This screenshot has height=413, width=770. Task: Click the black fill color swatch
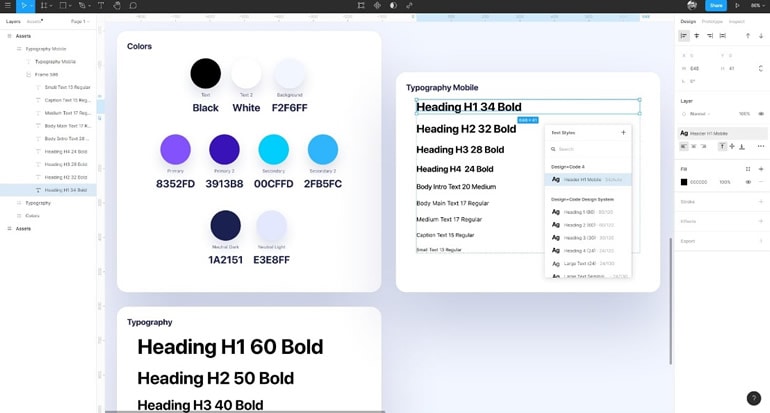coord(684,182)
